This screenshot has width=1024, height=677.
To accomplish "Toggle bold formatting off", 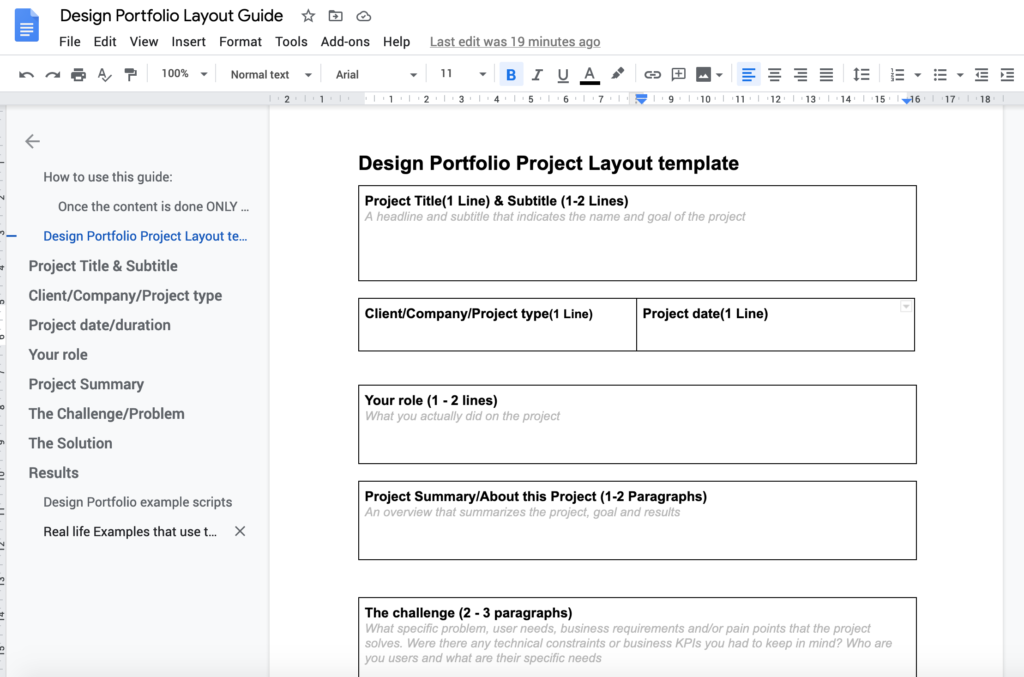I will 511,74.
